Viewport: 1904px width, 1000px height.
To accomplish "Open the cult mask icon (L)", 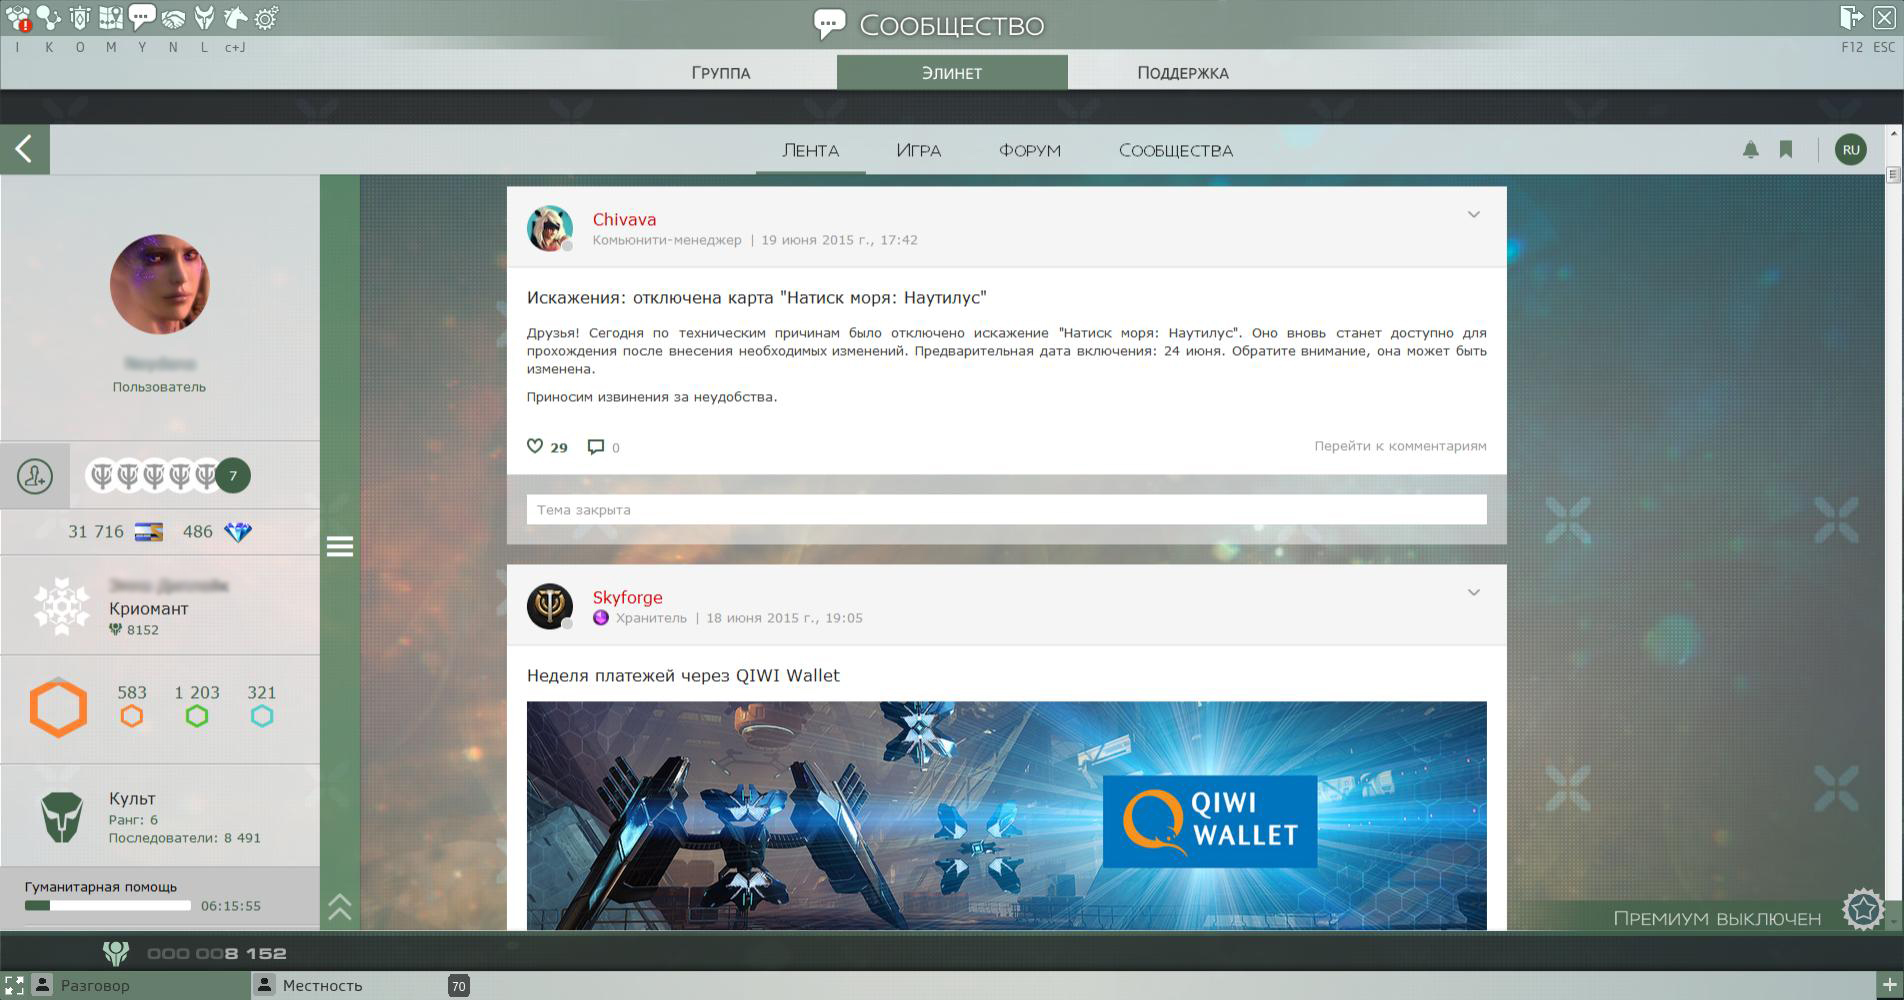I will coord(204,18).
